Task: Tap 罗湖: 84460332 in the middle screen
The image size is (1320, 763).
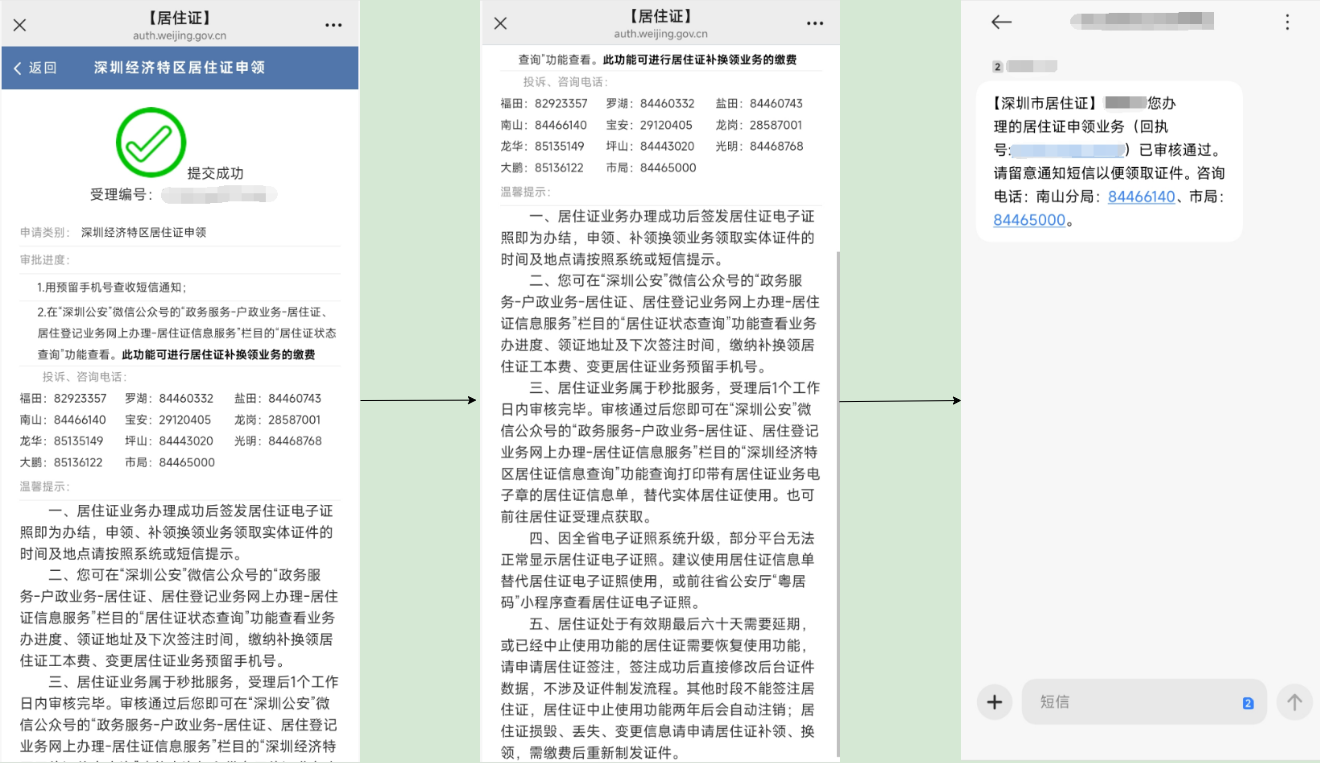Action: tap(650, 104)
